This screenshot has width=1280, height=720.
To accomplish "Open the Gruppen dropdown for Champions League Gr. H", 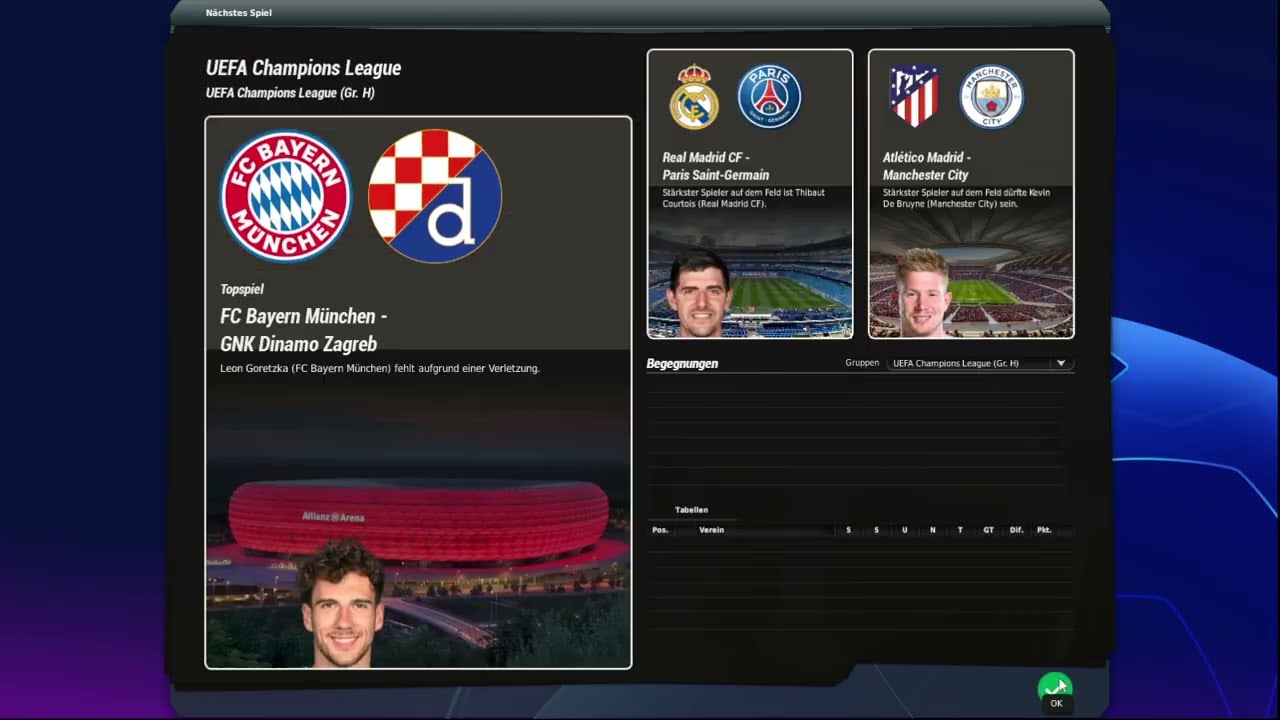I will click(x=980, y=363).
